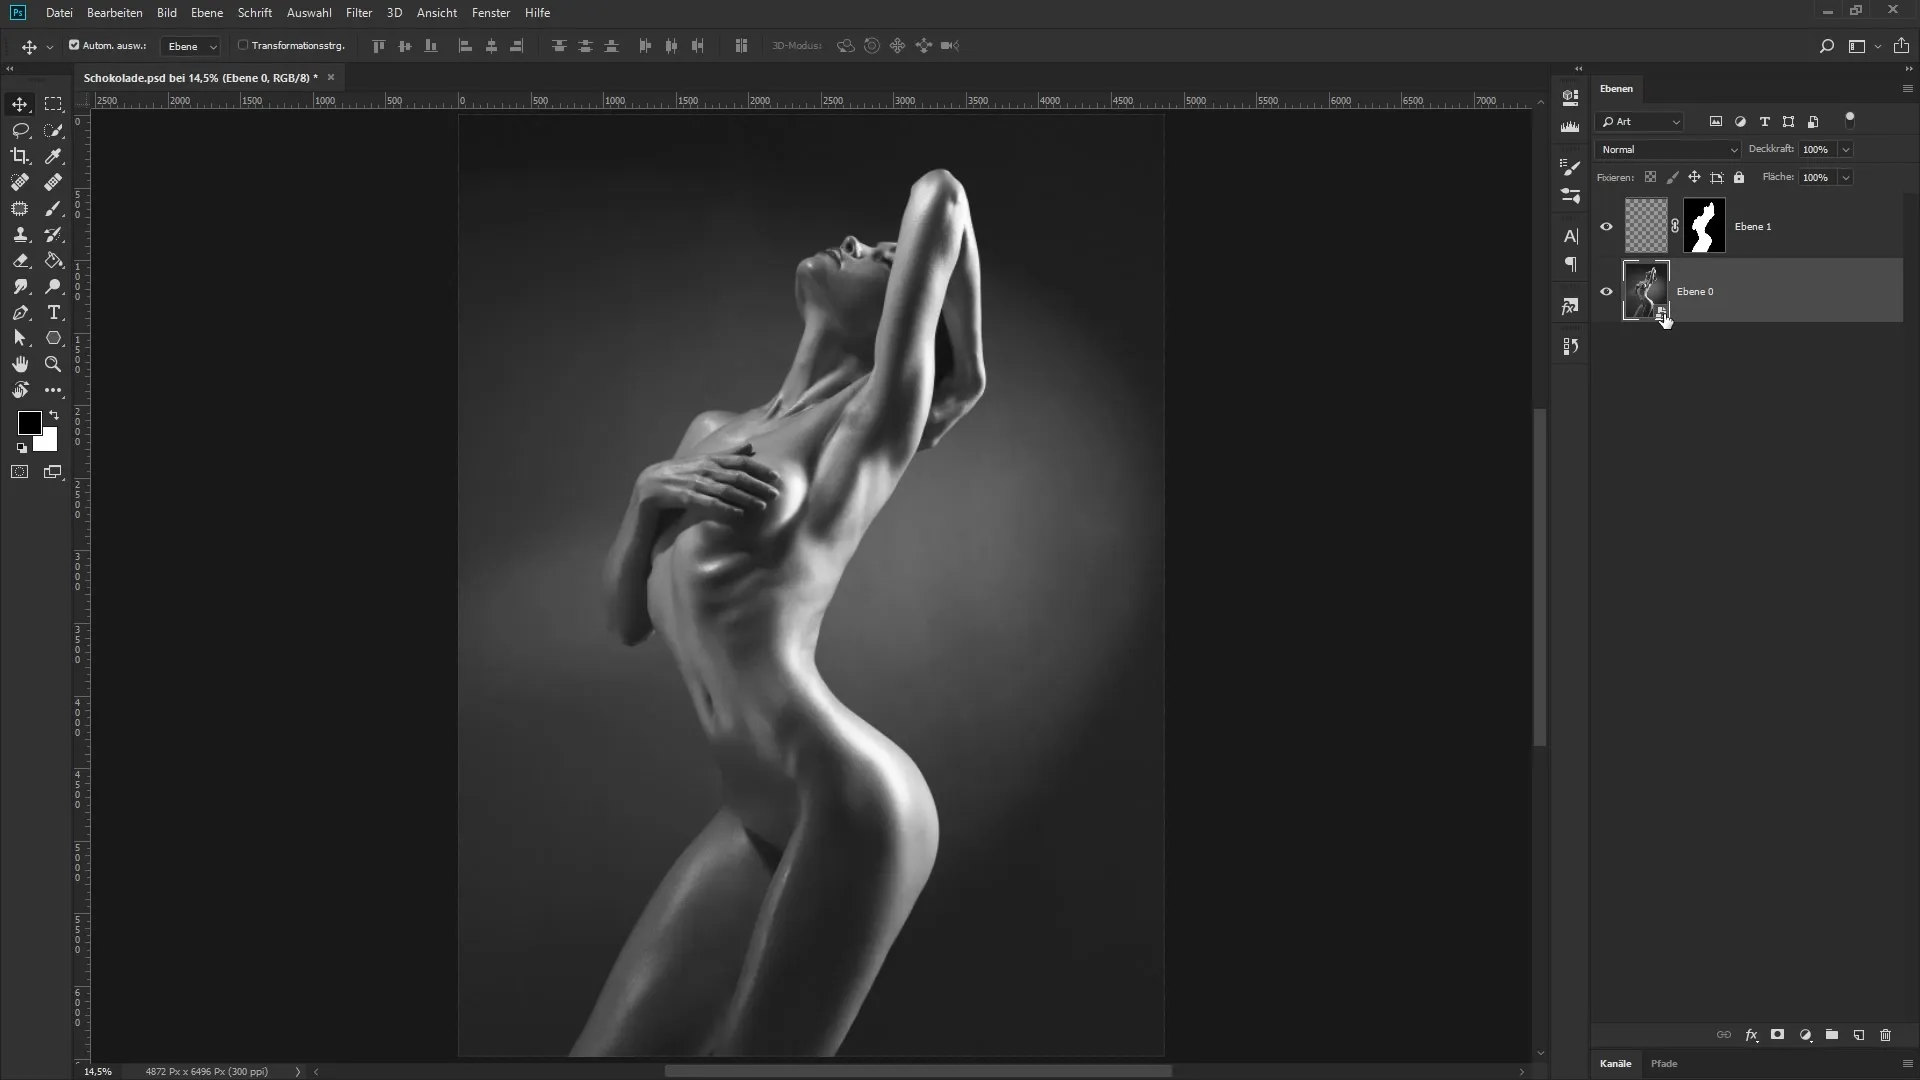Select the Eyedropper tool
1920x1080 pixels.
tap(53, 156)
